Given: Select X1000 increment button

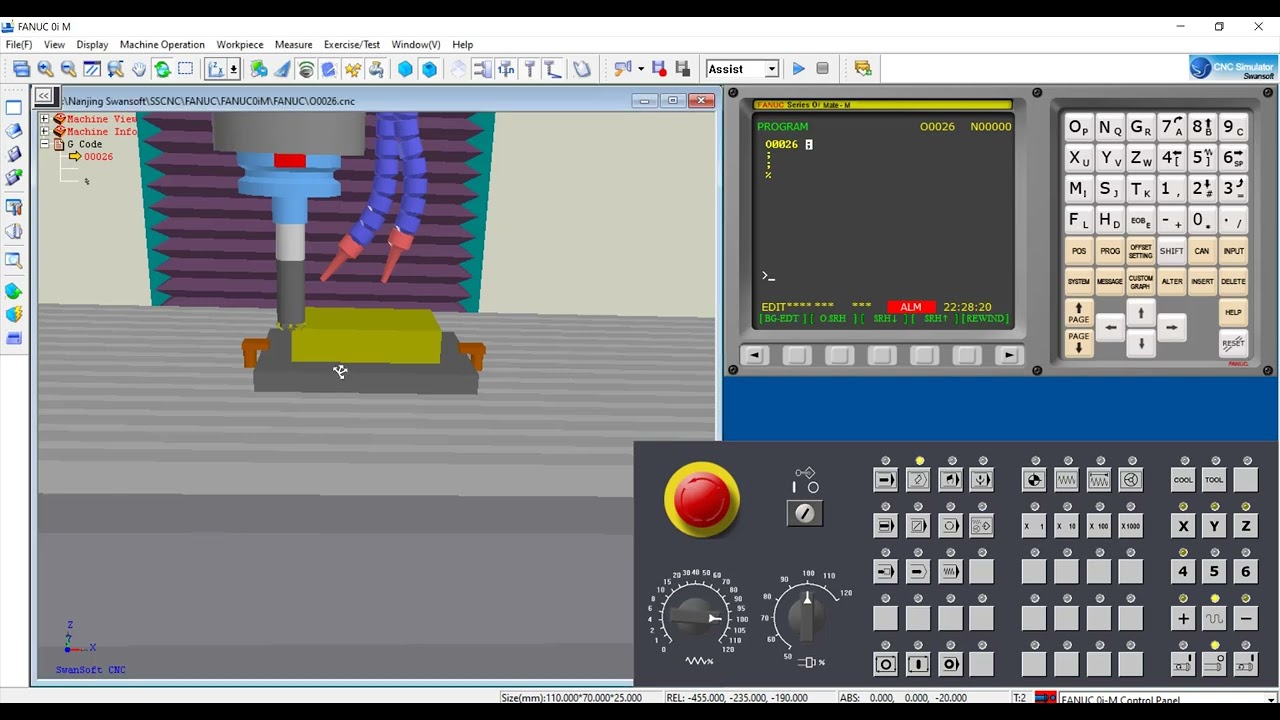Looking at the screenshot, I should (x=1131, y=526).
